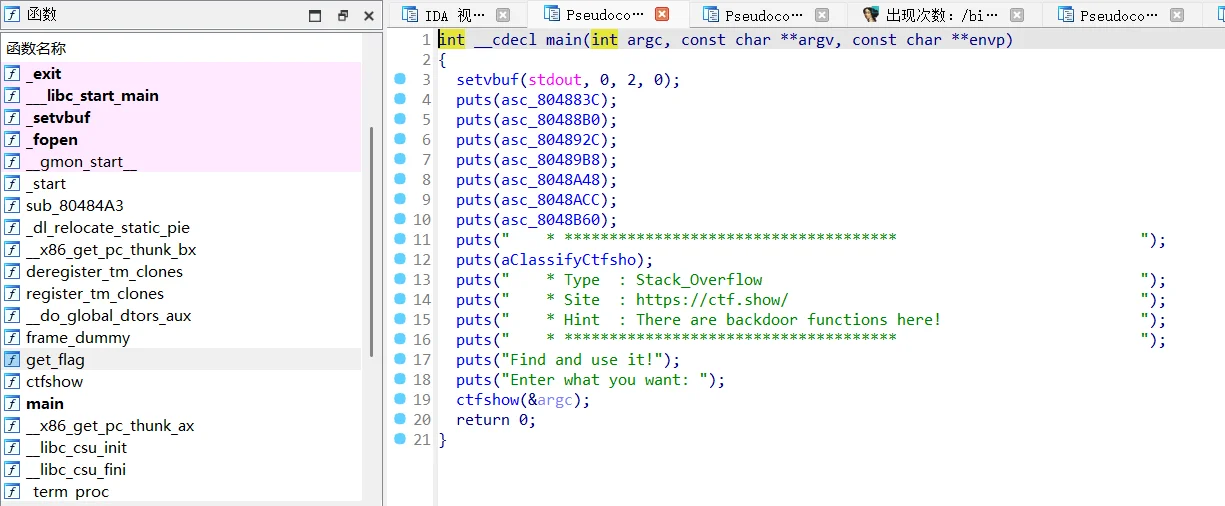Close the active Pseudocode tab
This screenshot has height=506, width=1225.
coord(662,15)
